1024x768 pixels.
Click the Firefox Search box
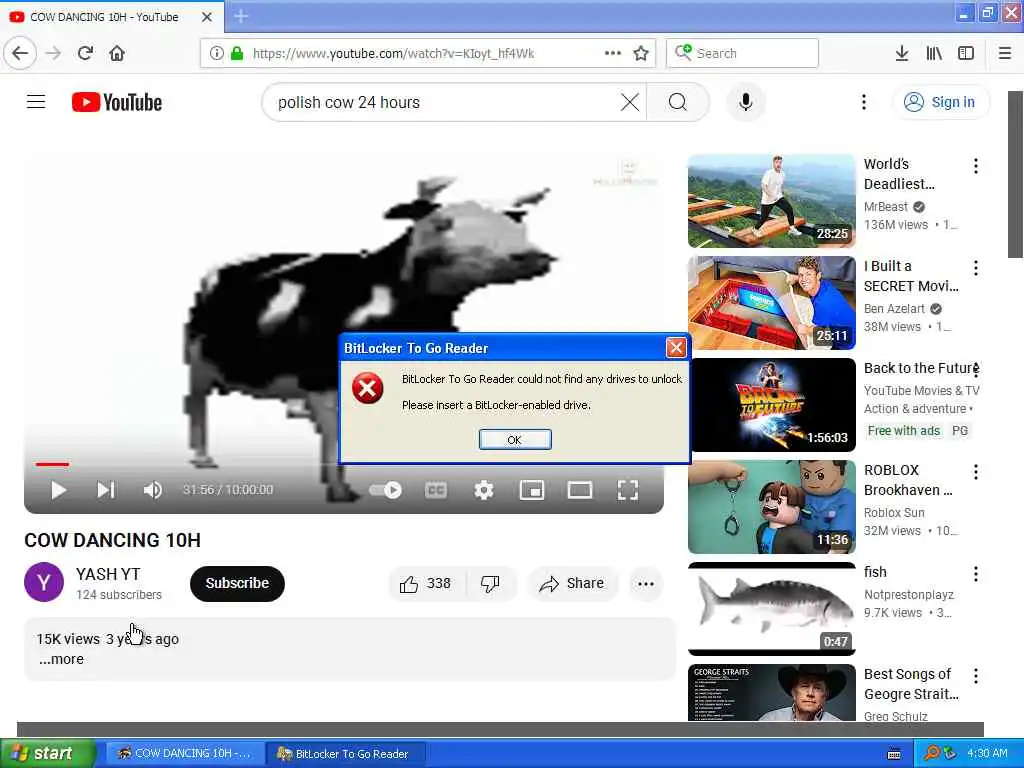[x=742, y=53]
